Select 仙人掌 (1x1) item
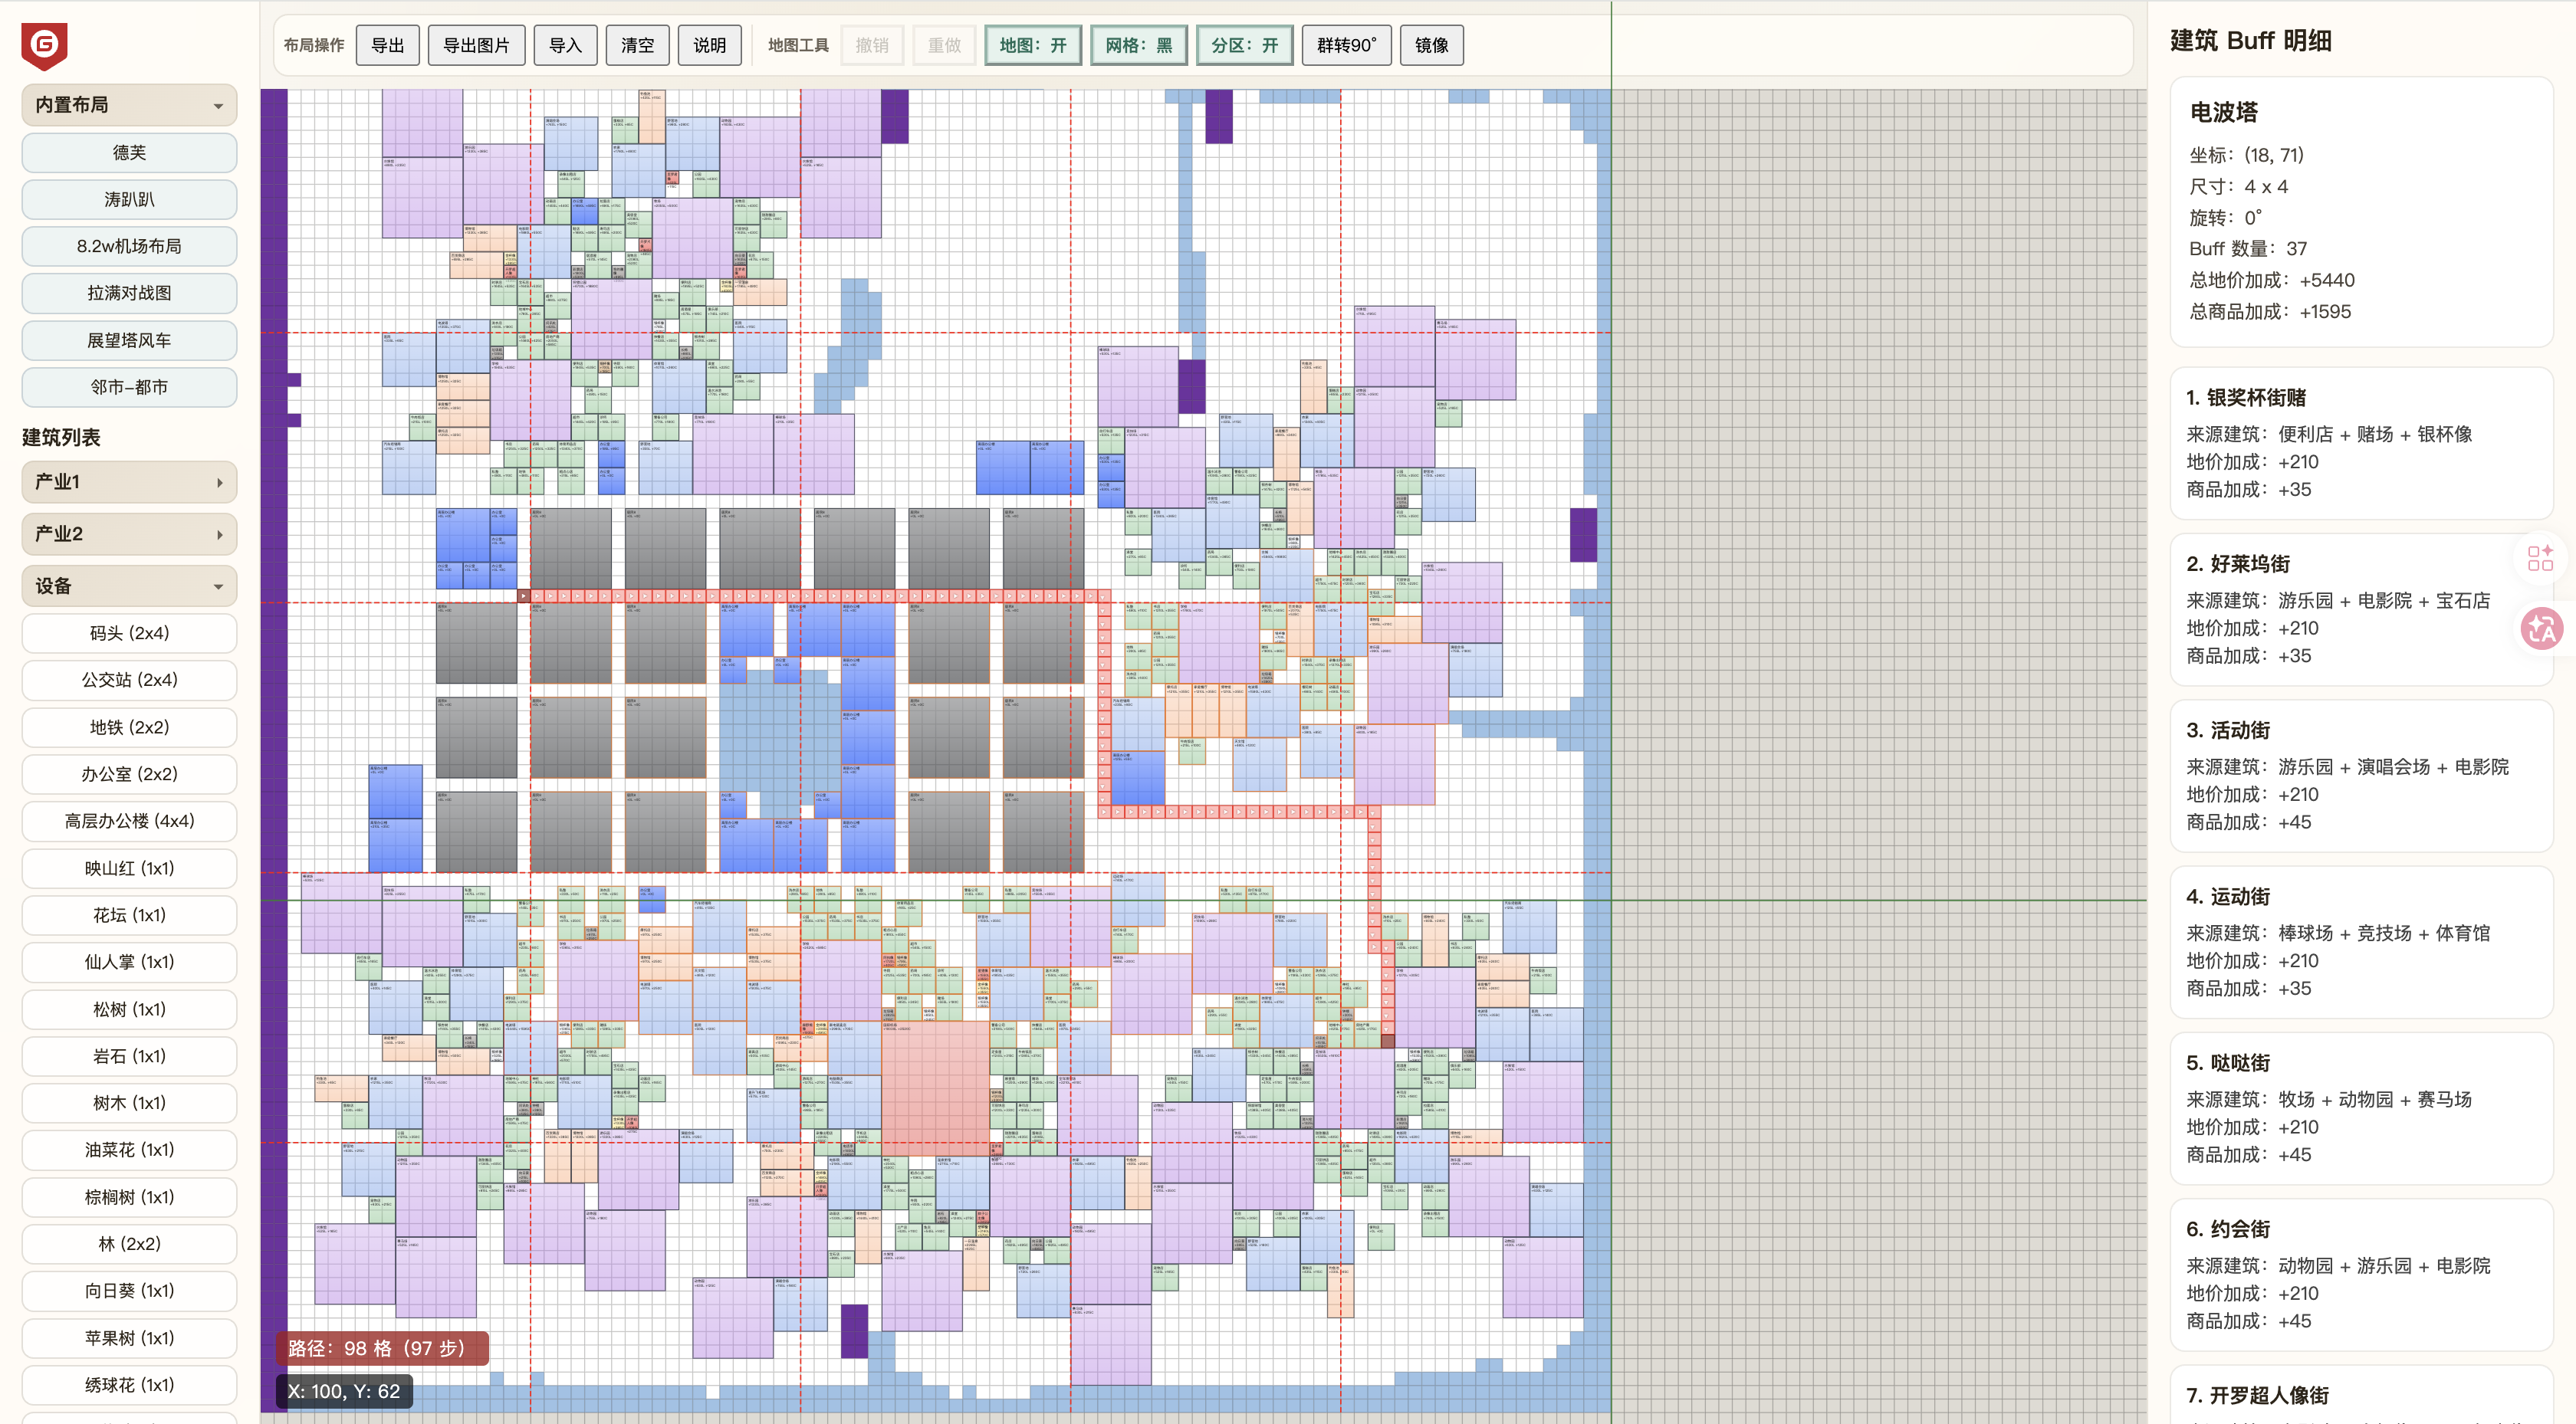 [129, 962]
